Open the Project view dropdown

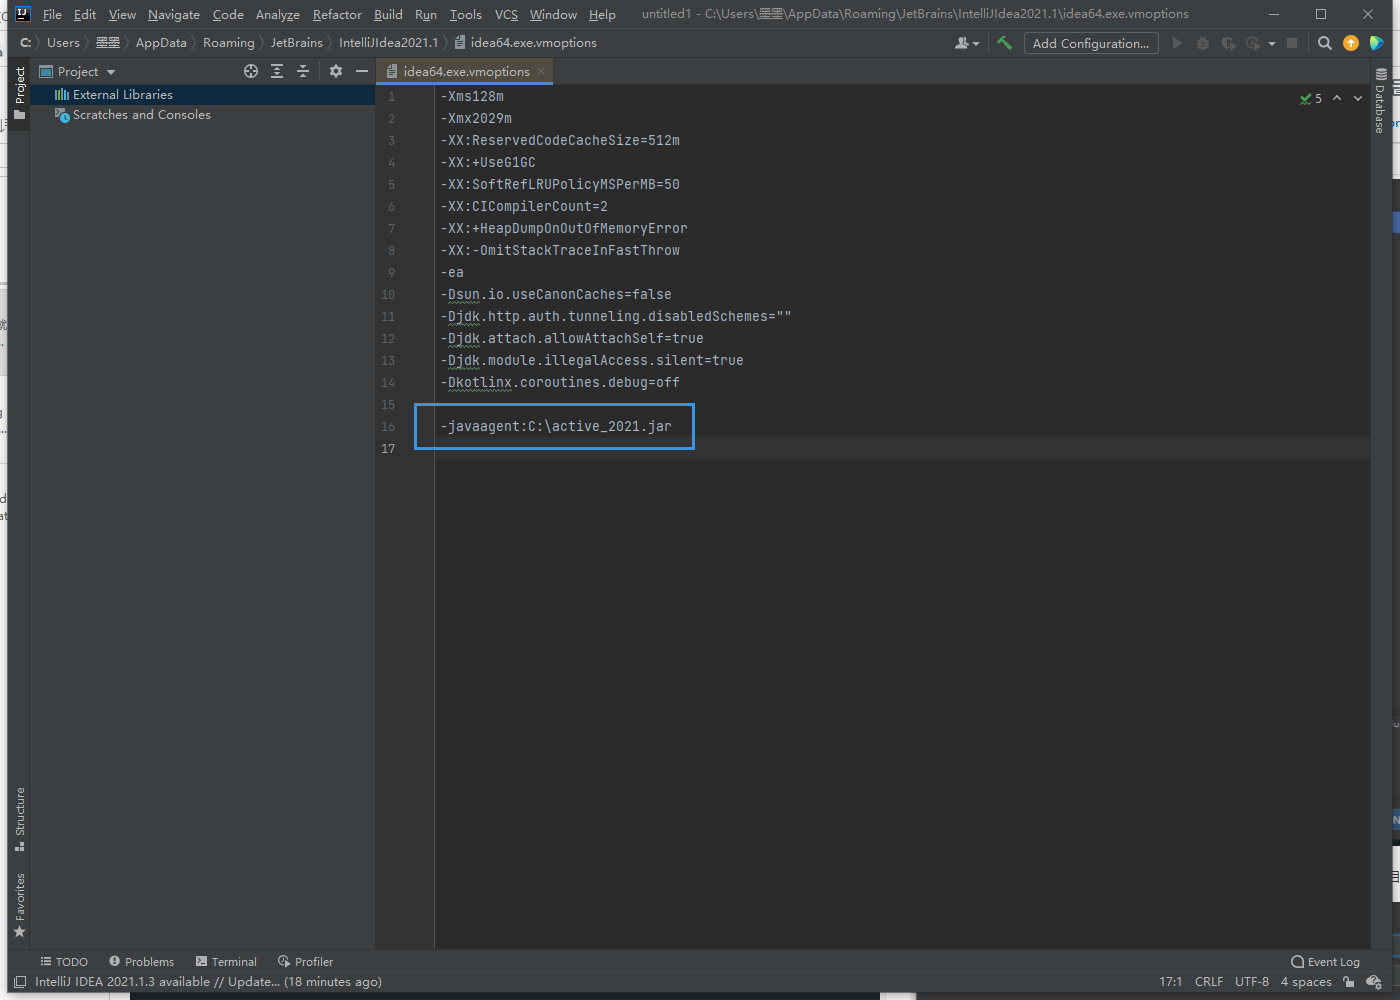(x=87, y=72)
